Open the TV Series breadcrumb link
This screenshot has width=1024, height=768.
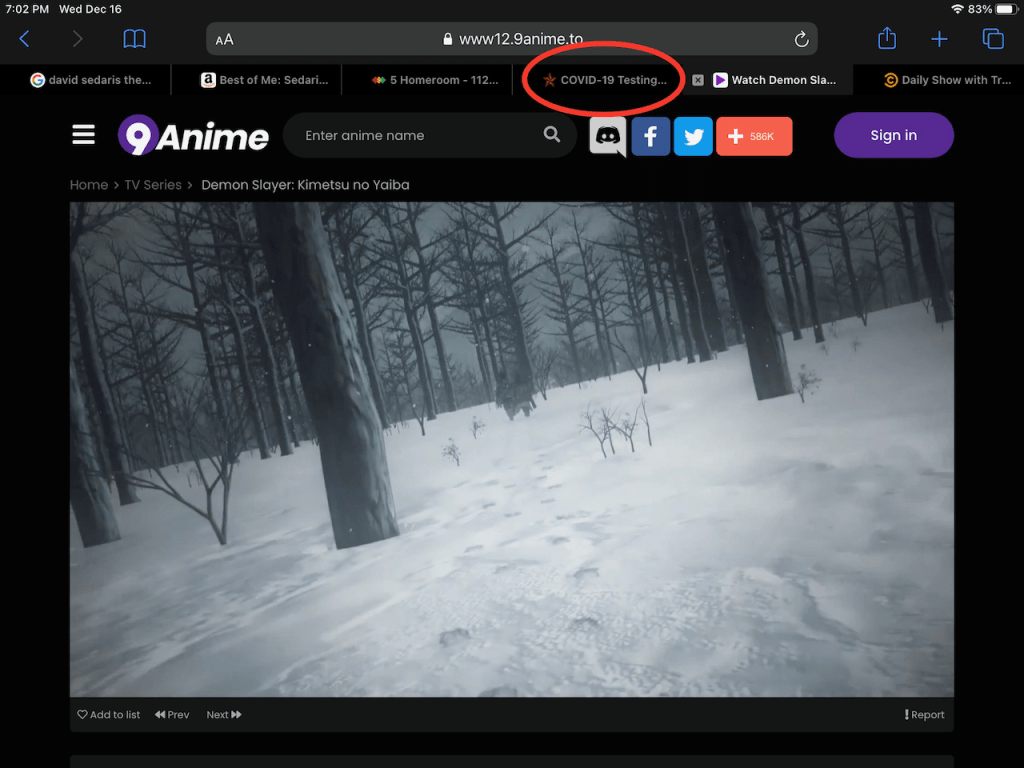pos(153,185)
